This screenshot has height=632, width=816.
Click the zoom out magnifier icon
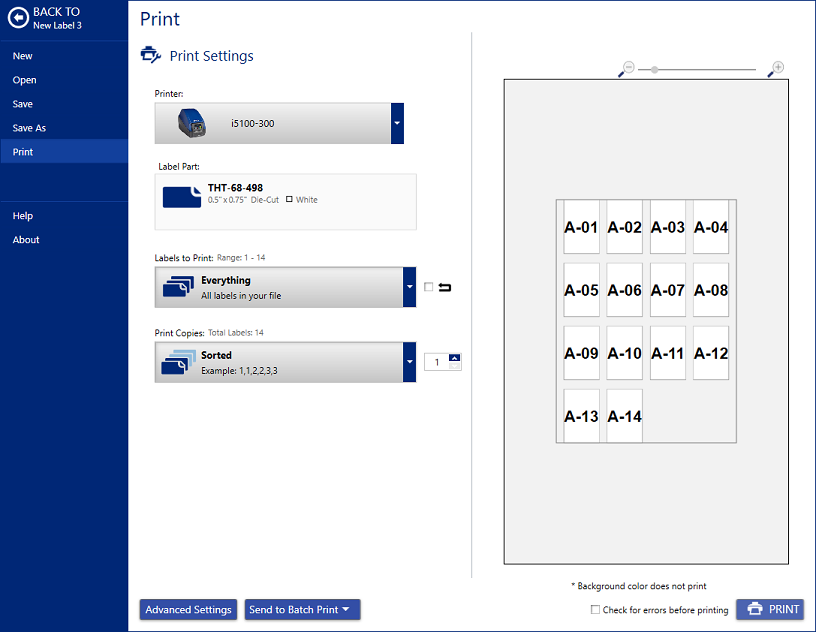pyautogui.click(x=627, y=69)
